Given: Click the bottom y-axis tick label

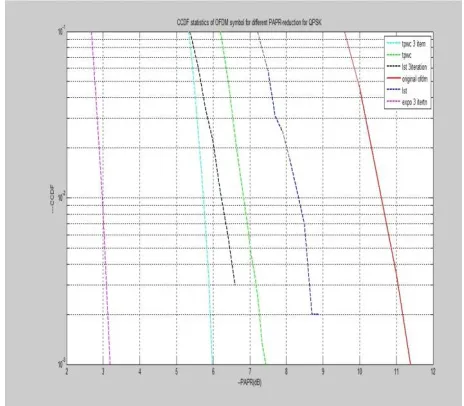Looking at the screenshot, I should point(61,363).
